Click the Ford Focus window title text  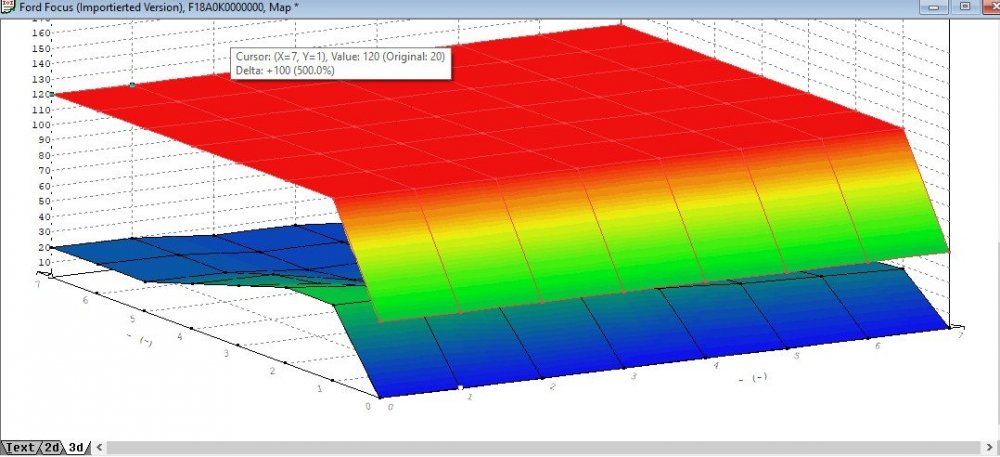161,8
